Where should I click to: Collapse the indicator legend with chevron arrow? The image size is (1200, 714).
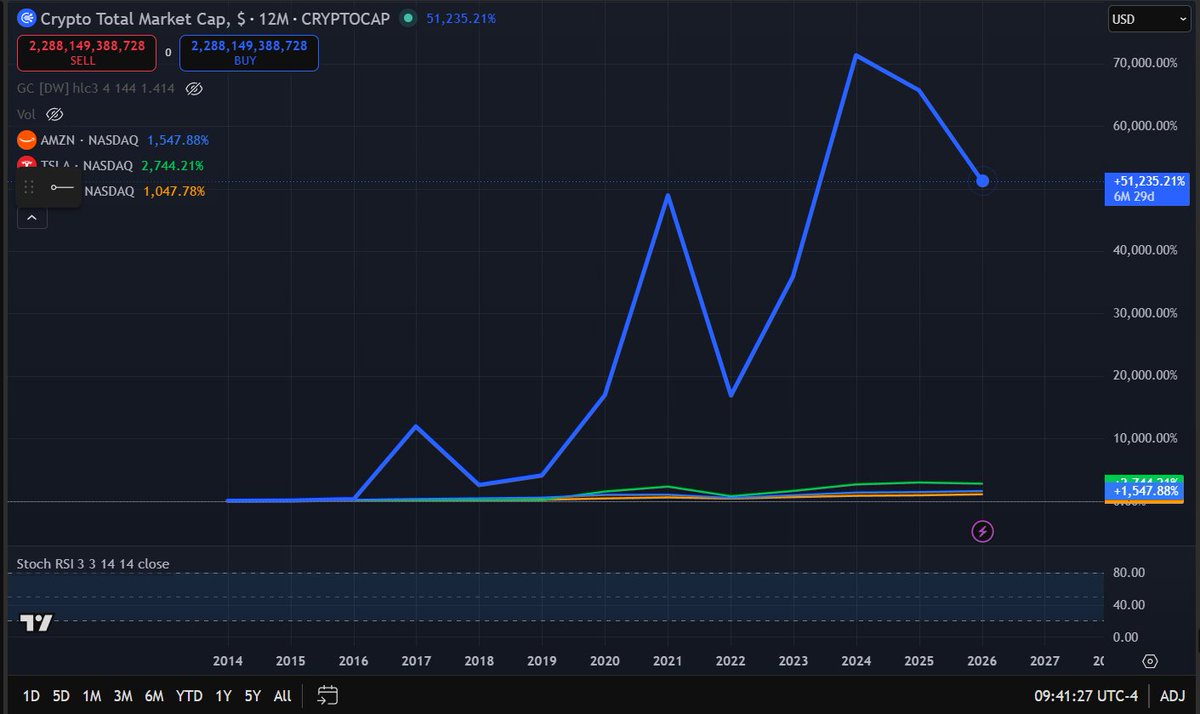pyautogui.click(x=31, y=217)
